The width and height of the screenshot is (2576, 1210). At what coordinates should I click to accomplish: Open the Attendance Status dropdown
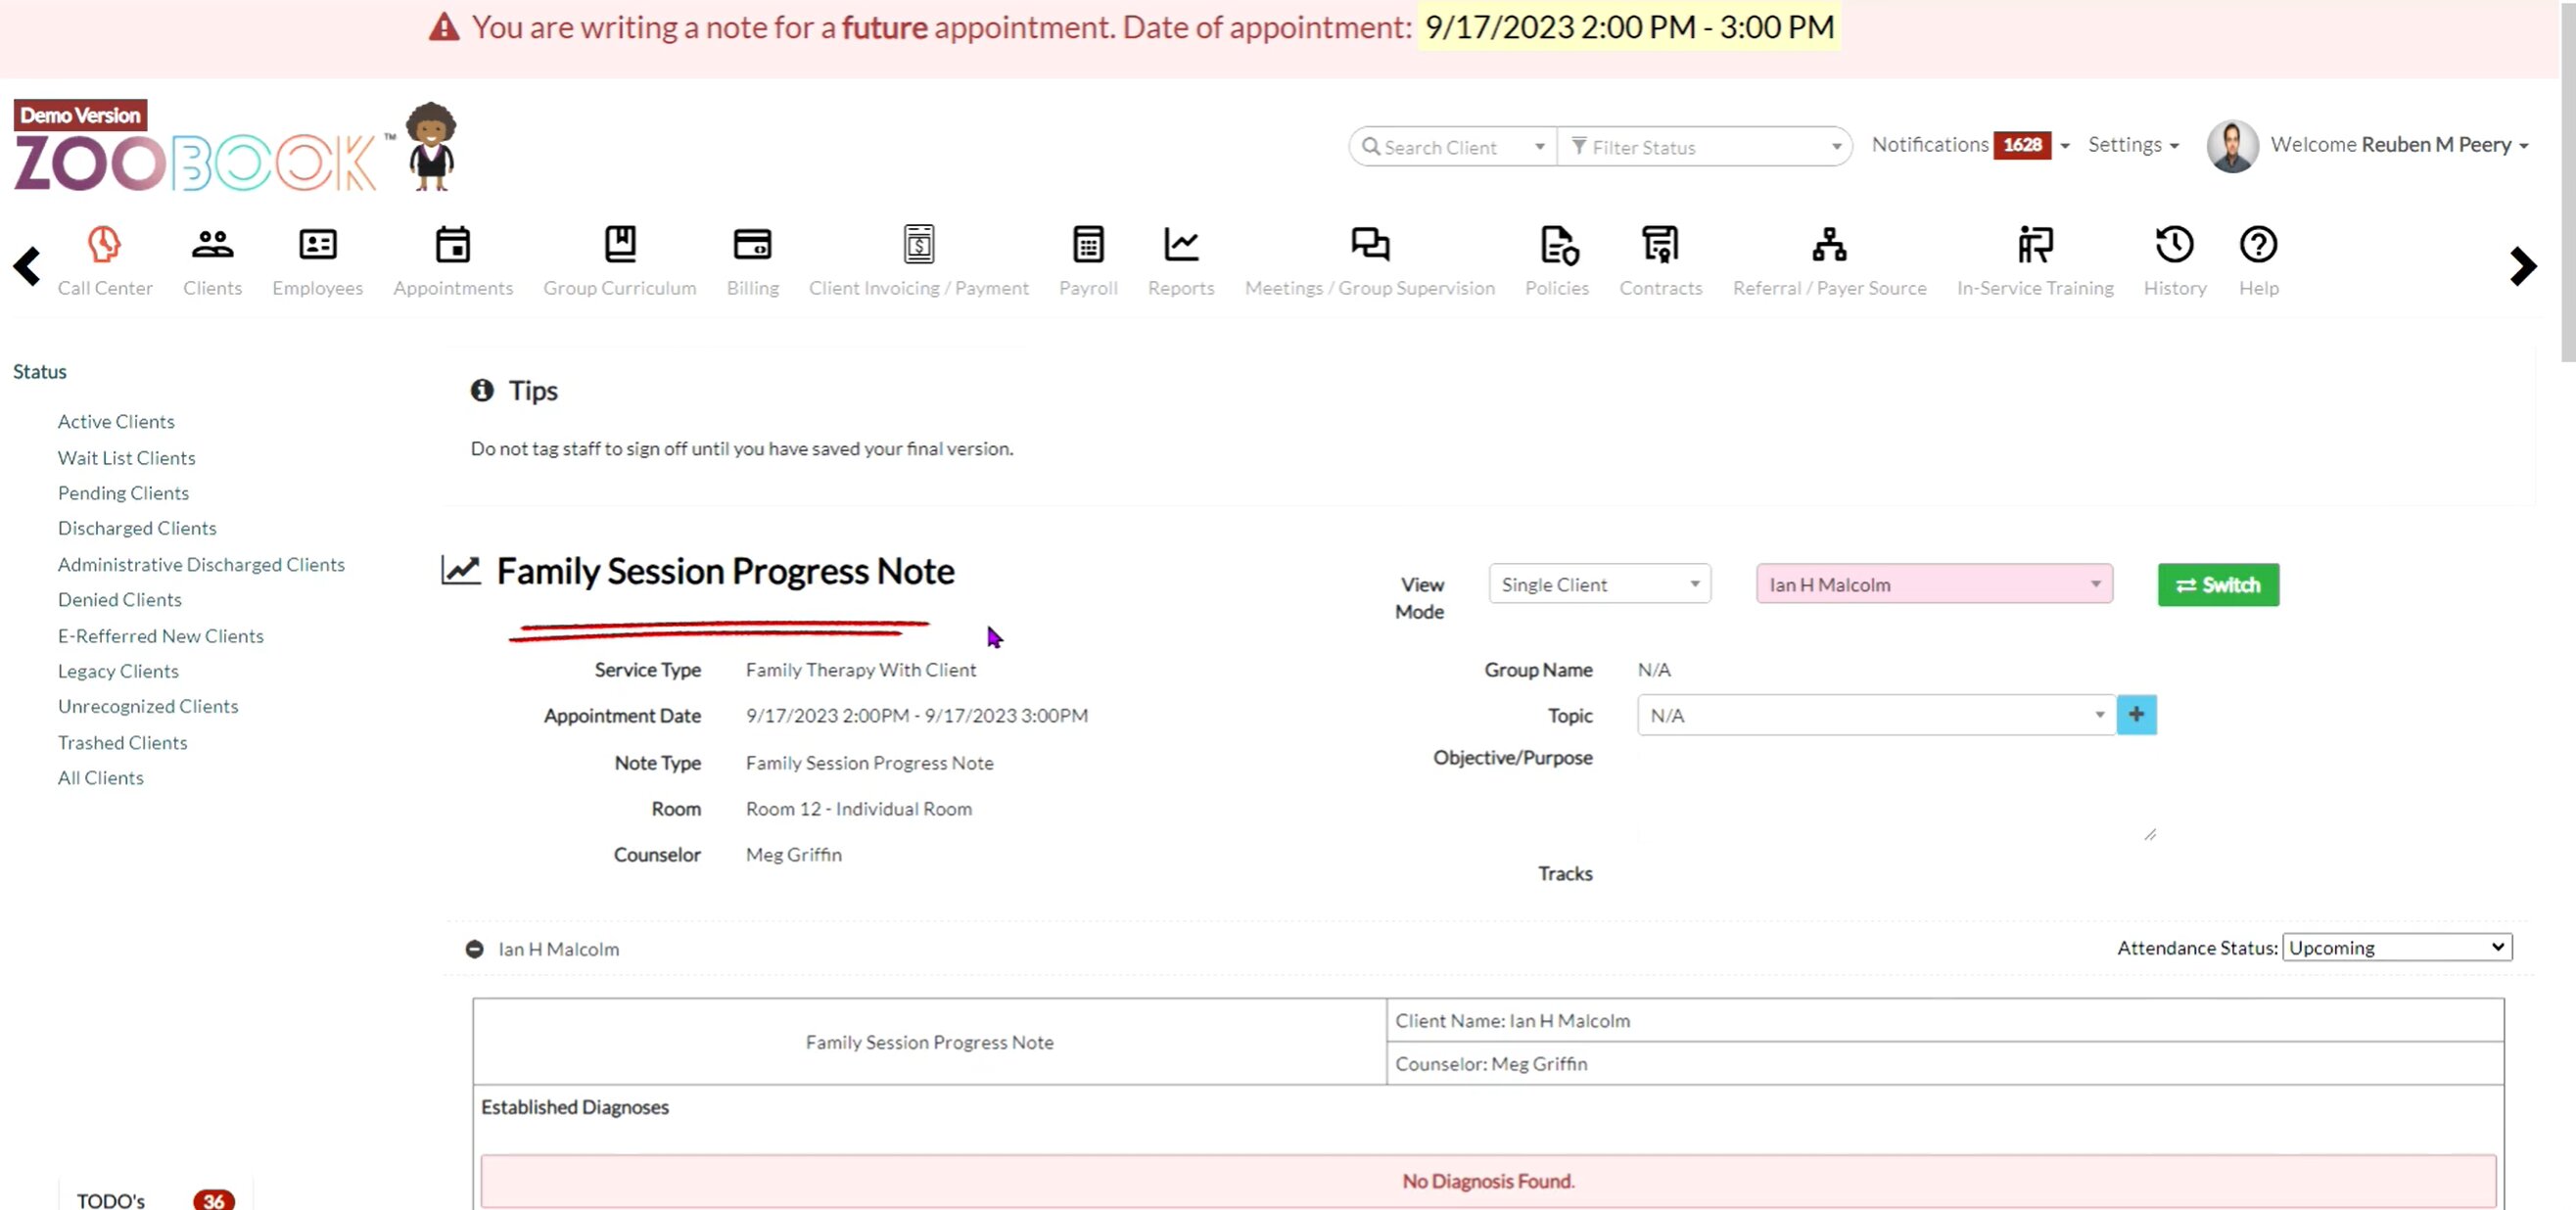point(2396,947)
